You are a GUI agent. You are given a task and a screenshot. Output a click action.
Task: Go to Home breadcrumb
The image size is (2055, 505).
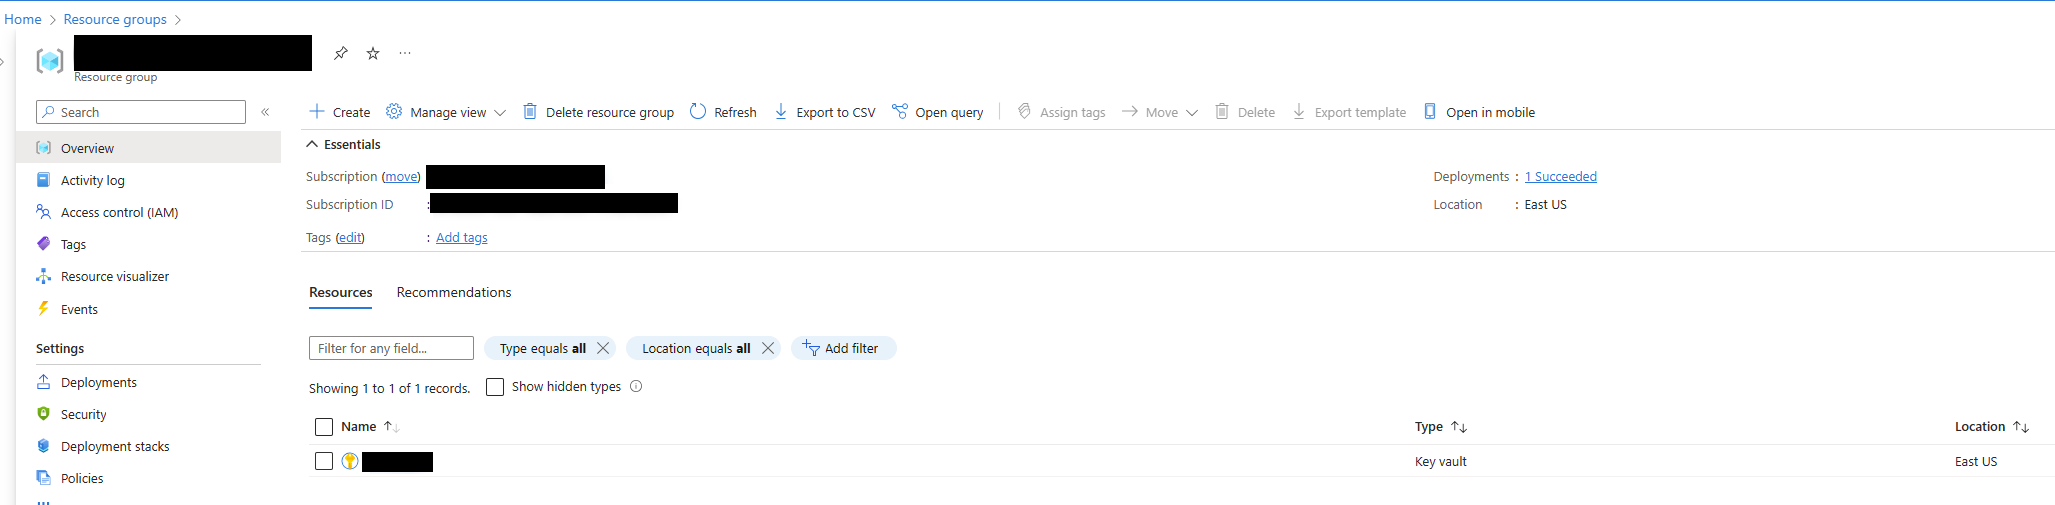tap(23, 19)
